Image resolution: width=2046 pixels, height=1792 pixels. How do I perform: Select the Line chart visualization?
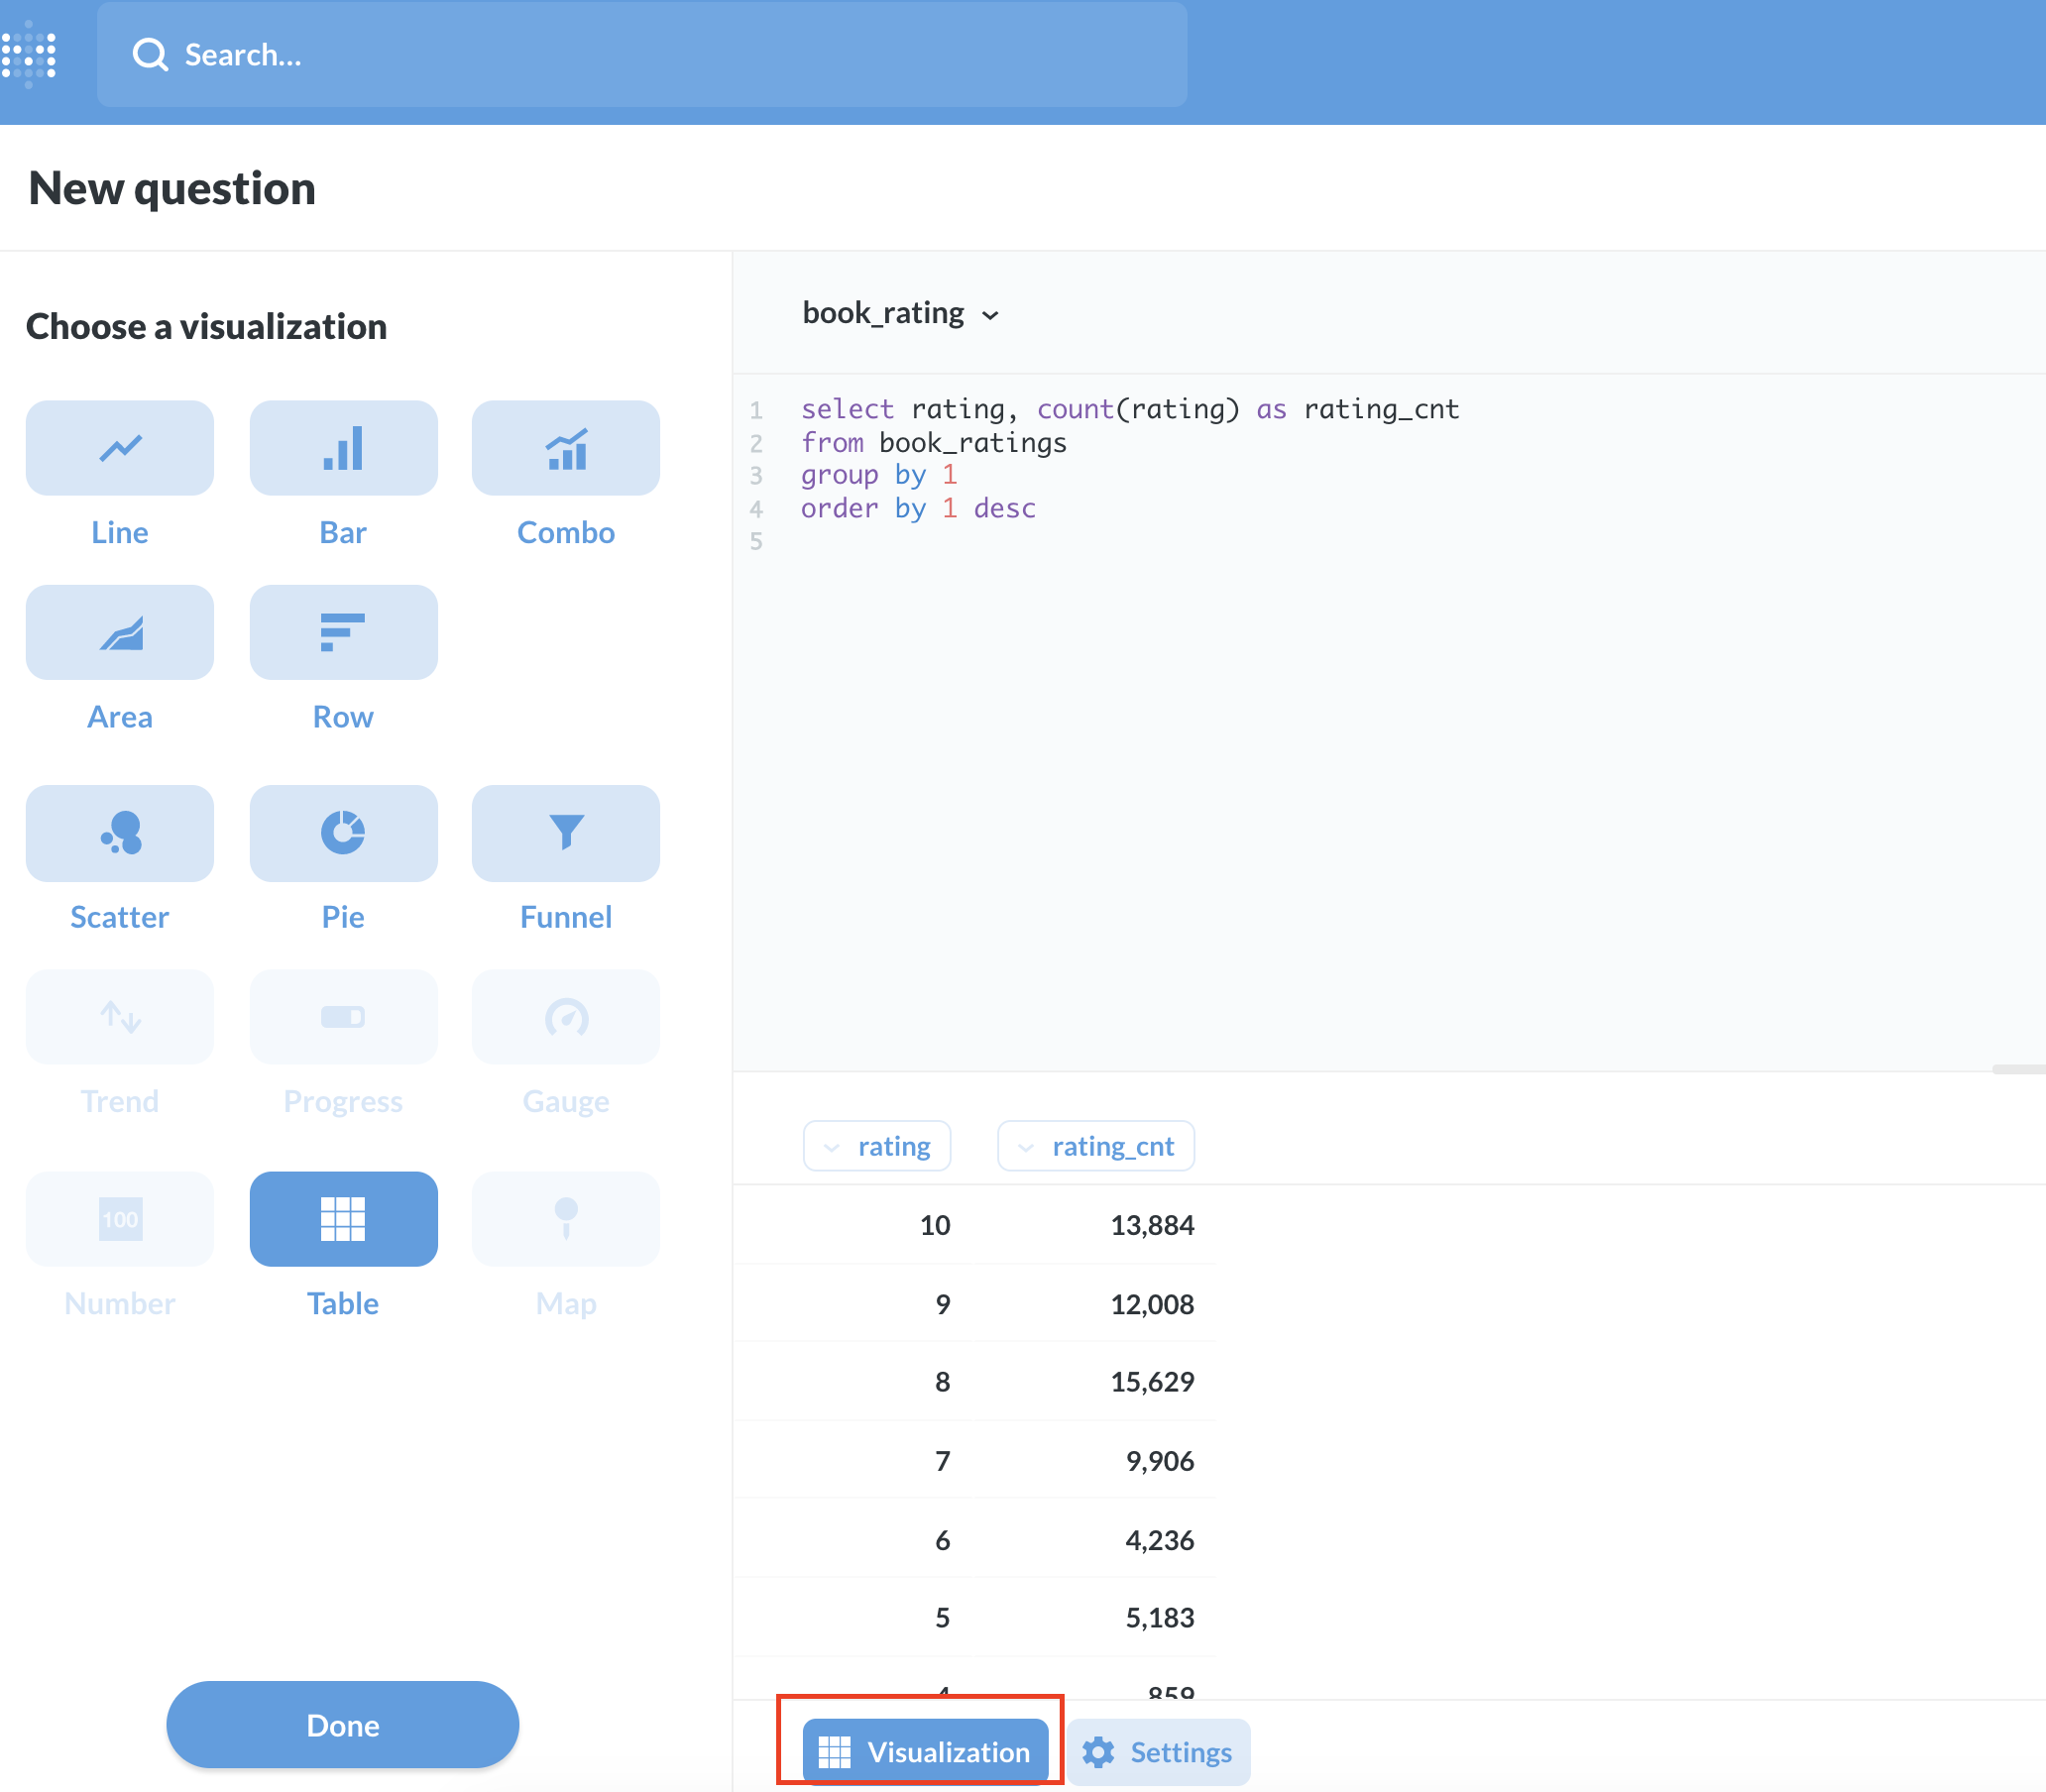tap(119, 448)
